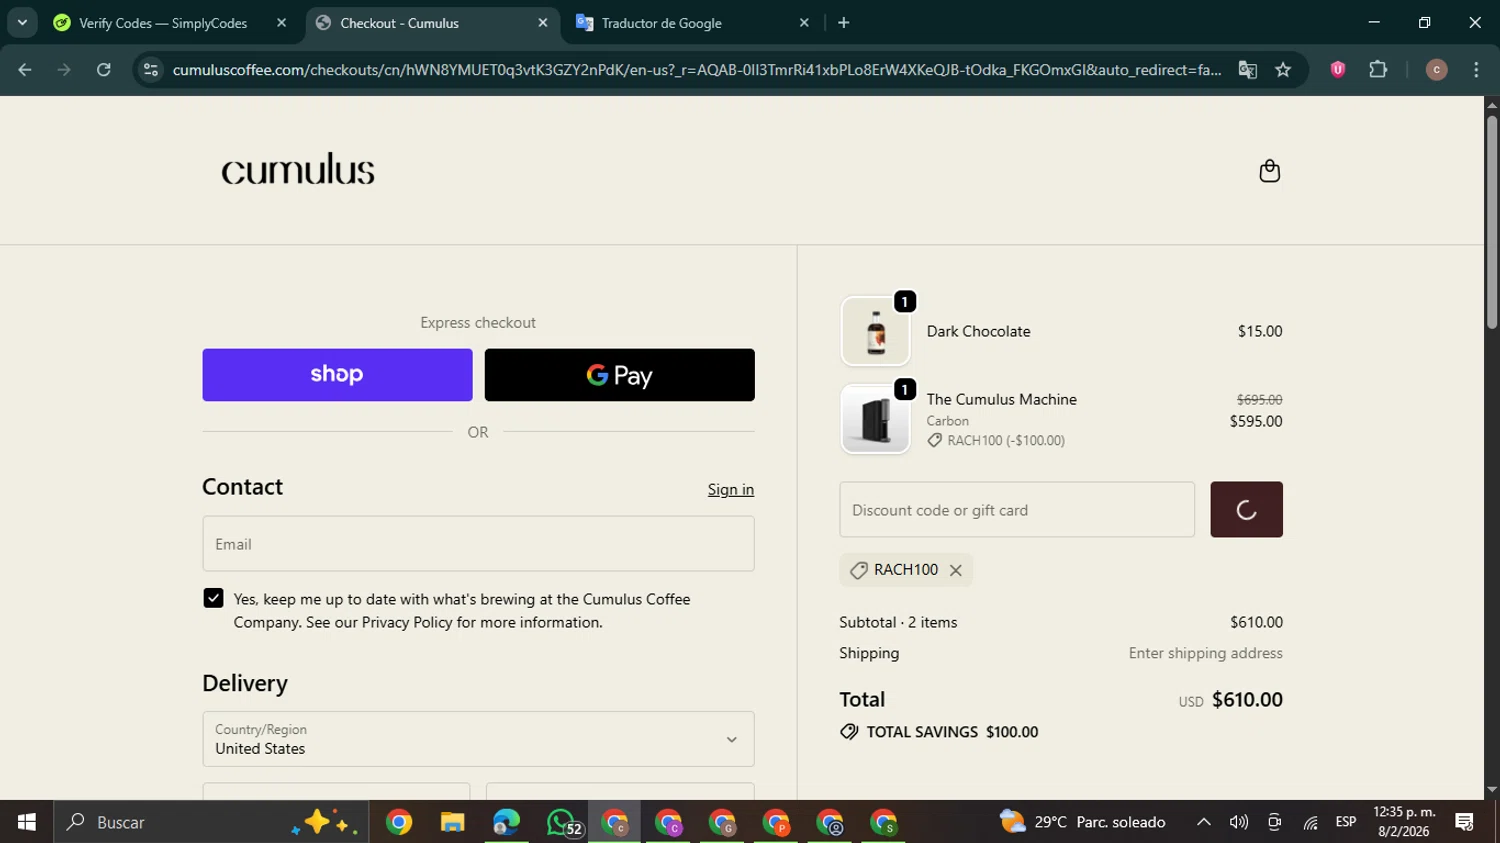Click the Enter shipping address text
Image resolution: width=1500 pixels, height=843 pixels.
click(1205, 653)
